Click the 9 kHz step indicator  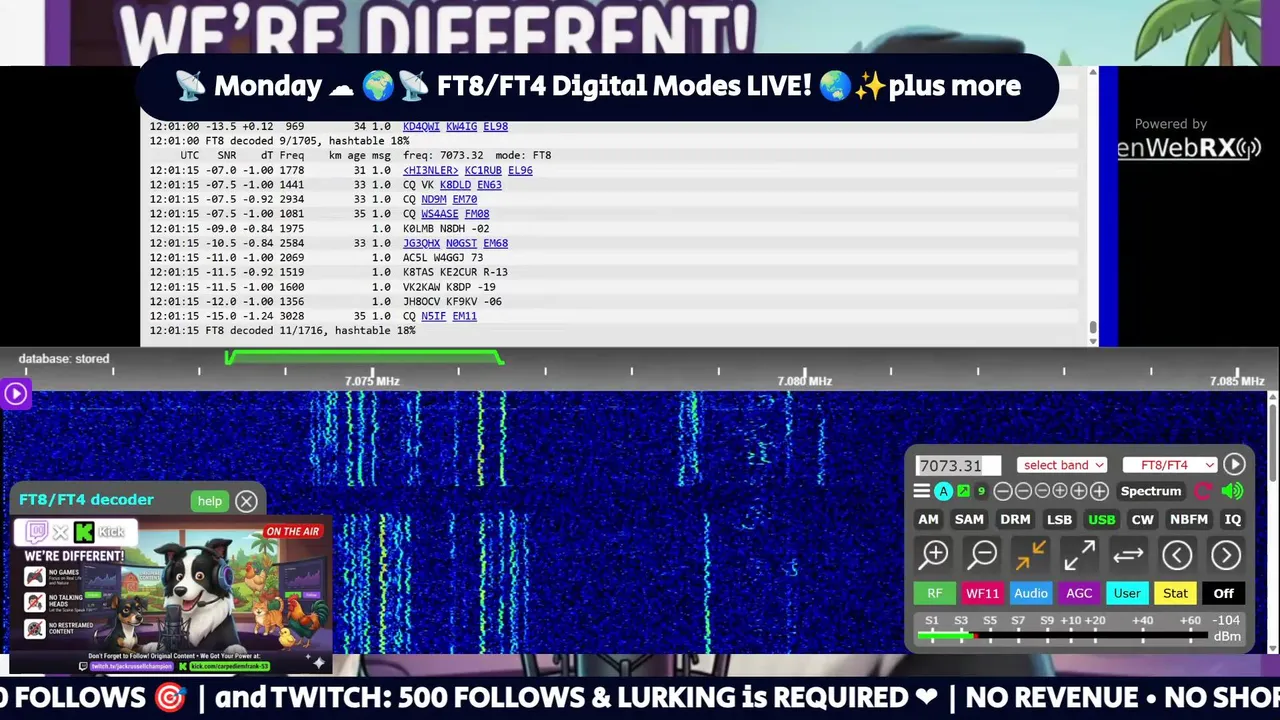pos(981,491)
